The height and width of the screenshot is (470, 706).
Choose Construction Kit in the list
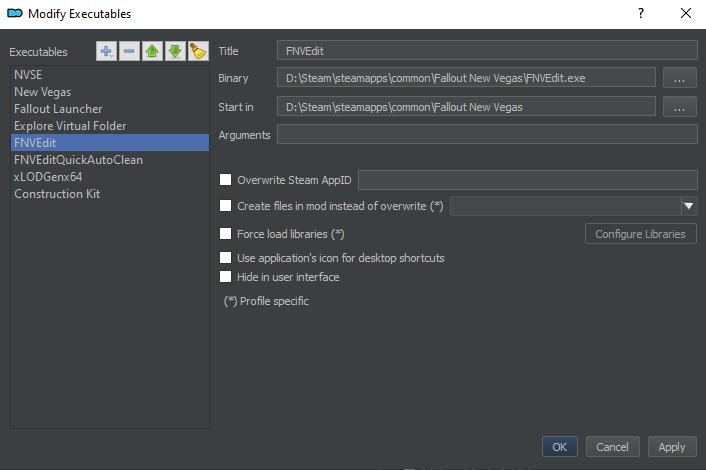click(x=57, y=193)
